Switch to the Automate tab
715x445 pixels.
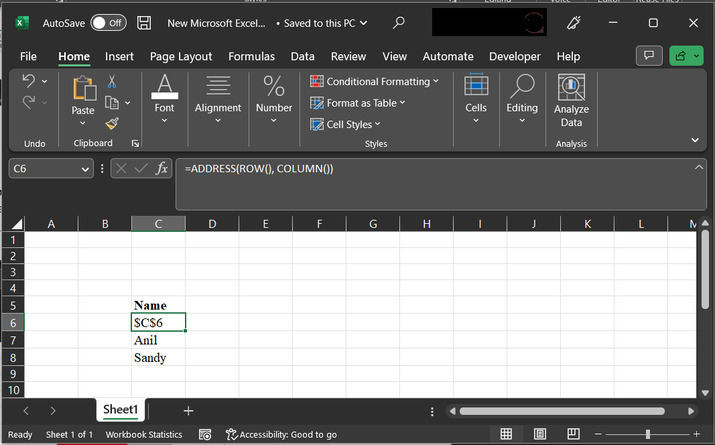click(448, 57)
